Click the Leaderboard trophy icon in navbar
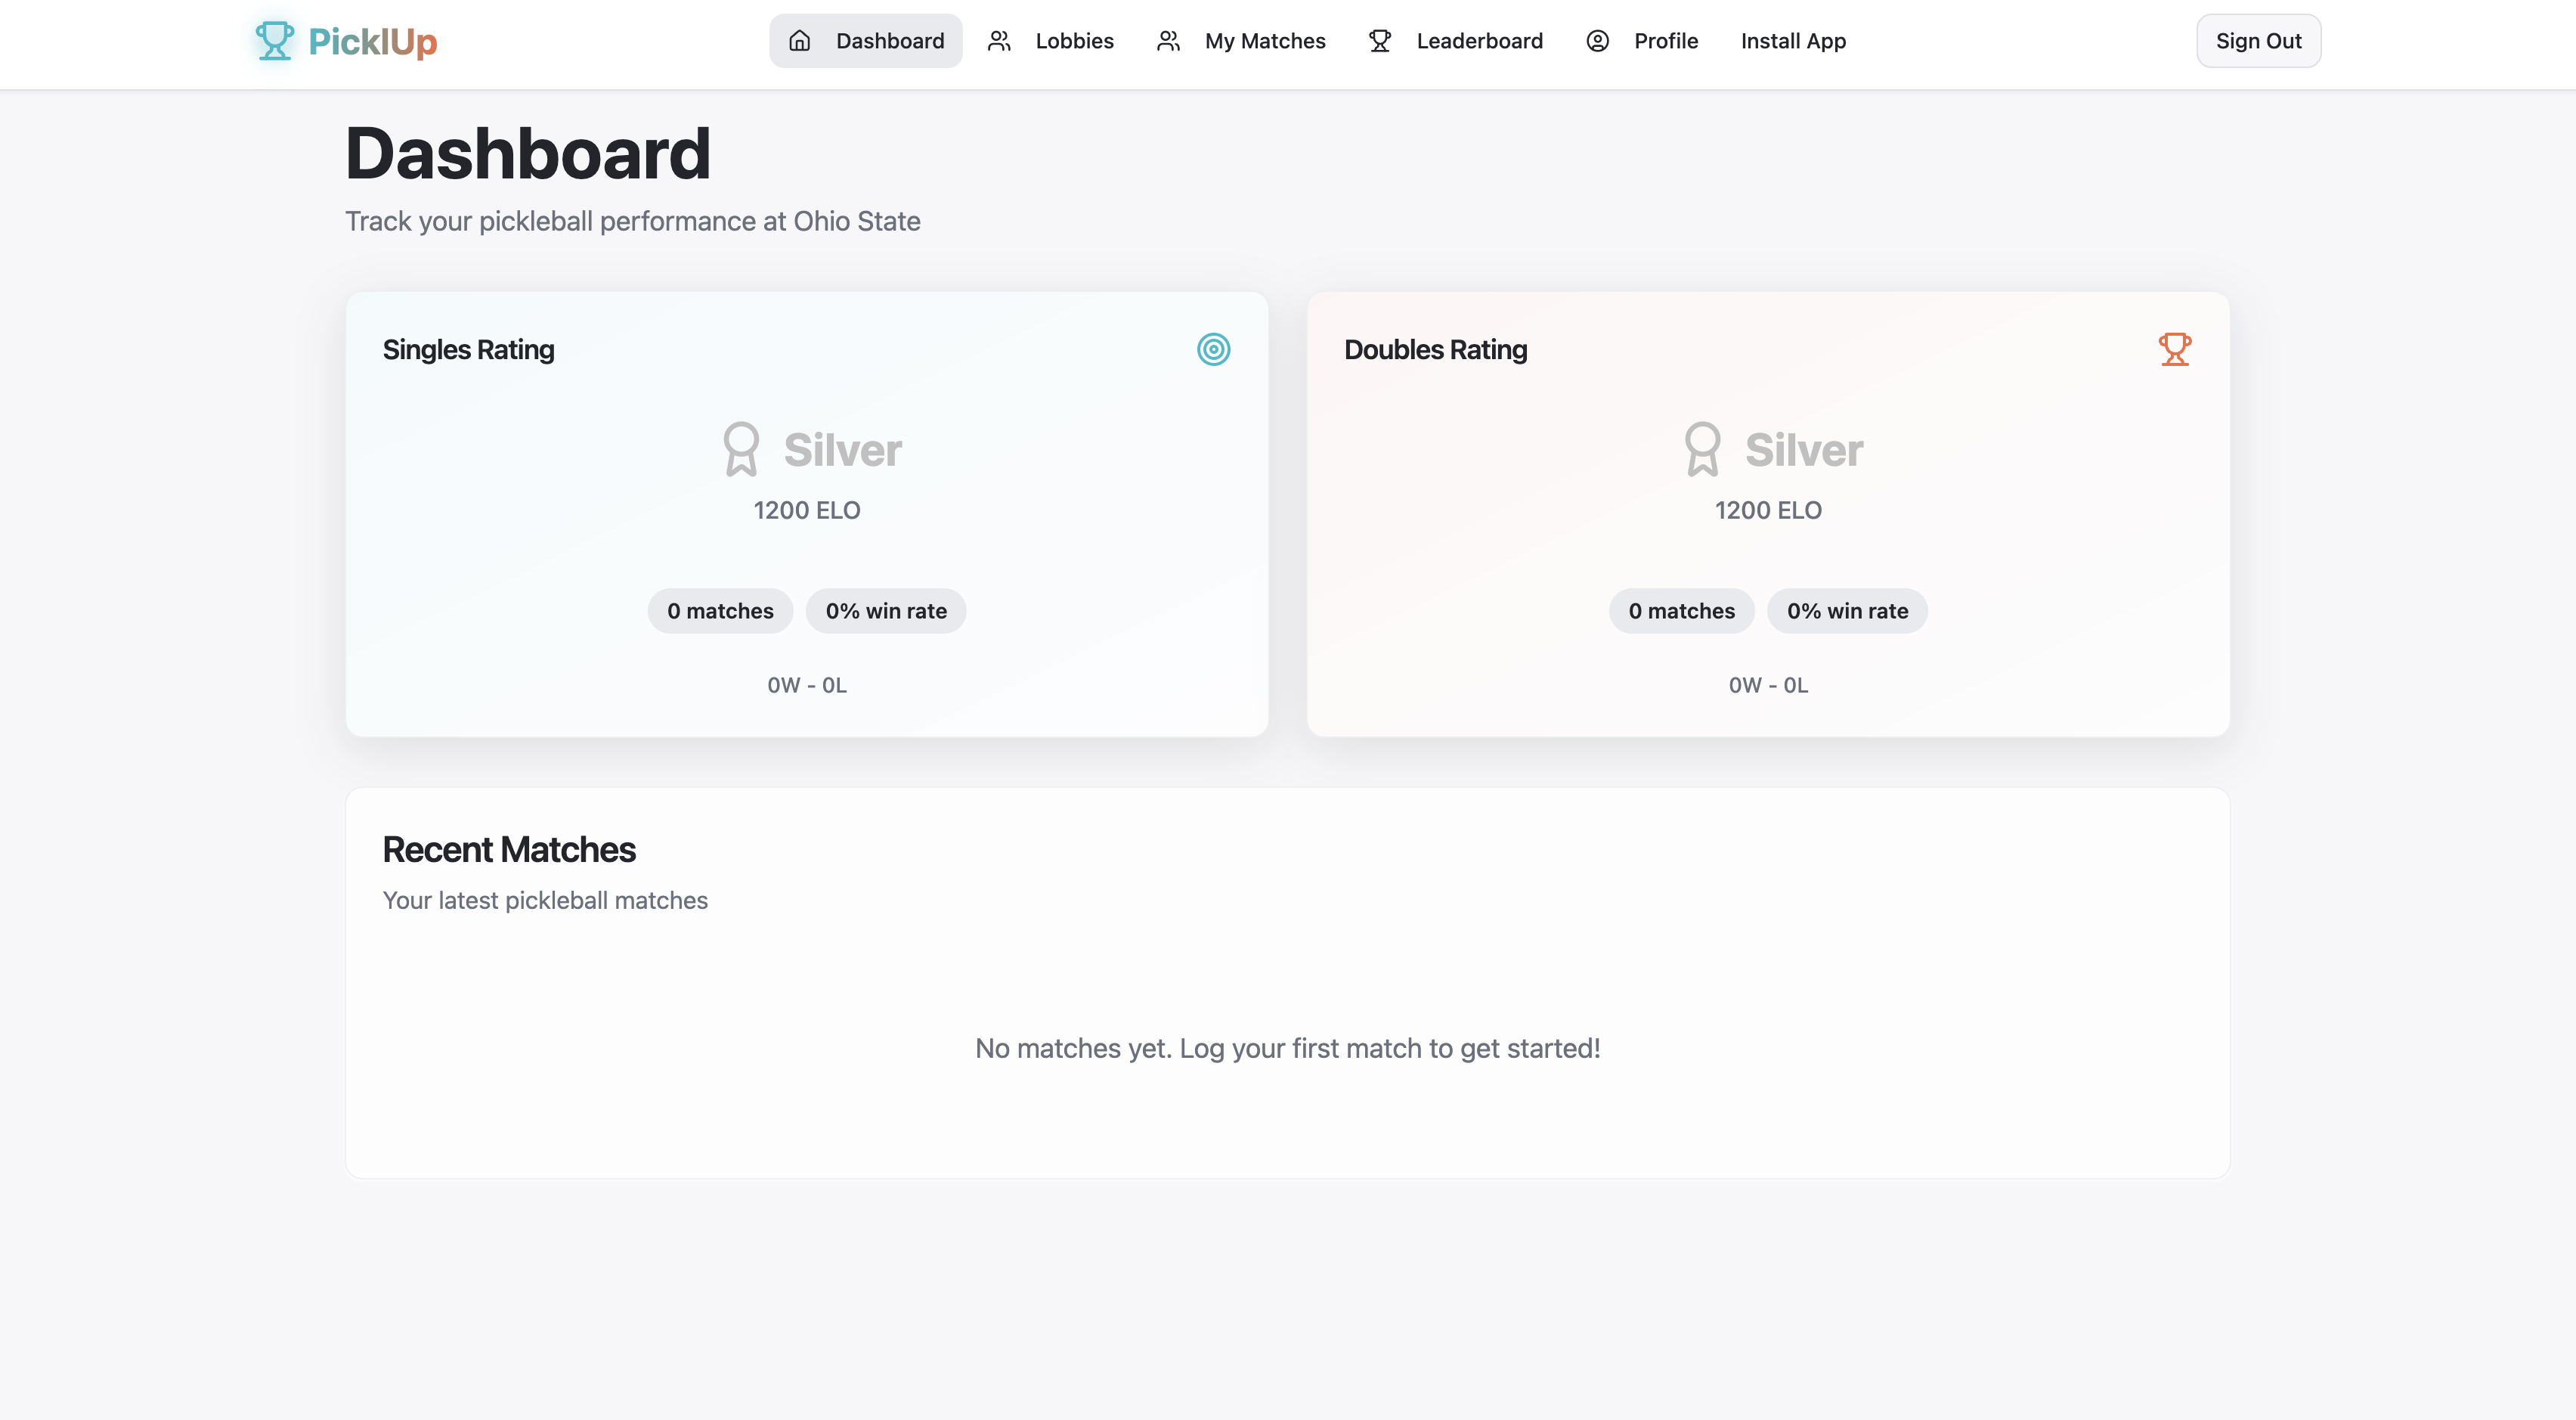This screenshot has width=2576, height=1420. [1380, 41]
